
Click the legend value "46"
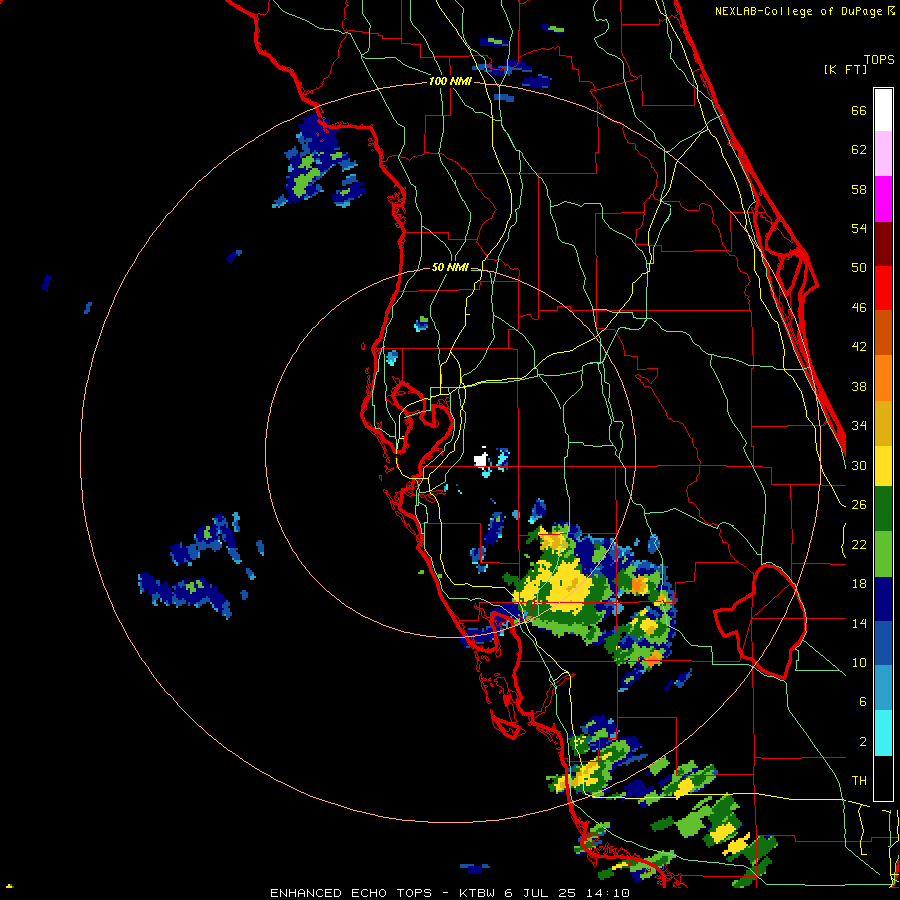coord(859,308)
